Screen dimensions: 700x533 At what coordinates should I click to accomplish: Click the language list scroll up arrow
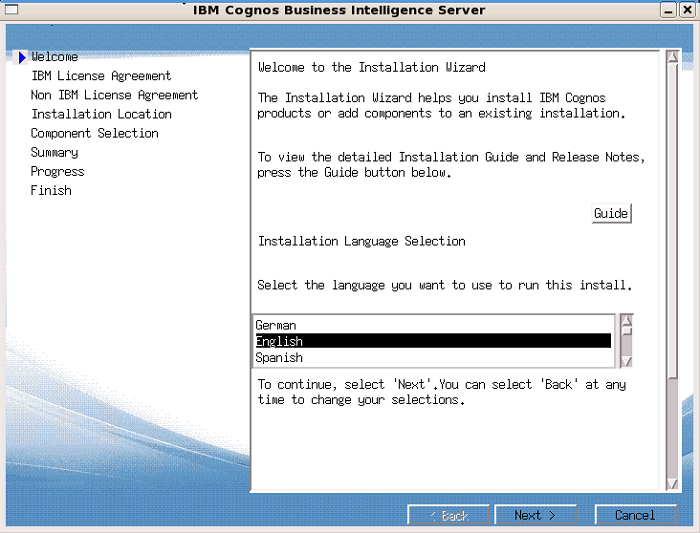click(x=627, y=320)
